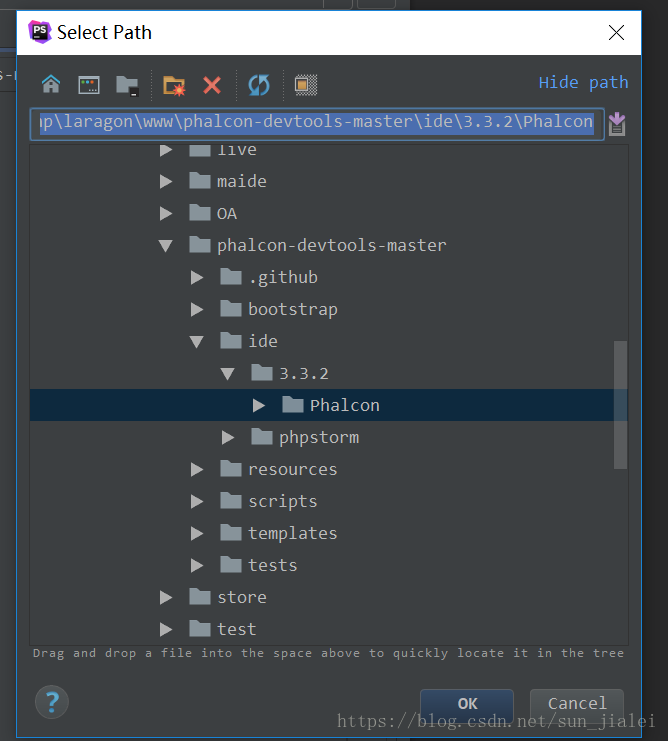Confirm with the OK button
Image resolution: width=668 pixels, height=741 pixels.
tap(467, 703)
